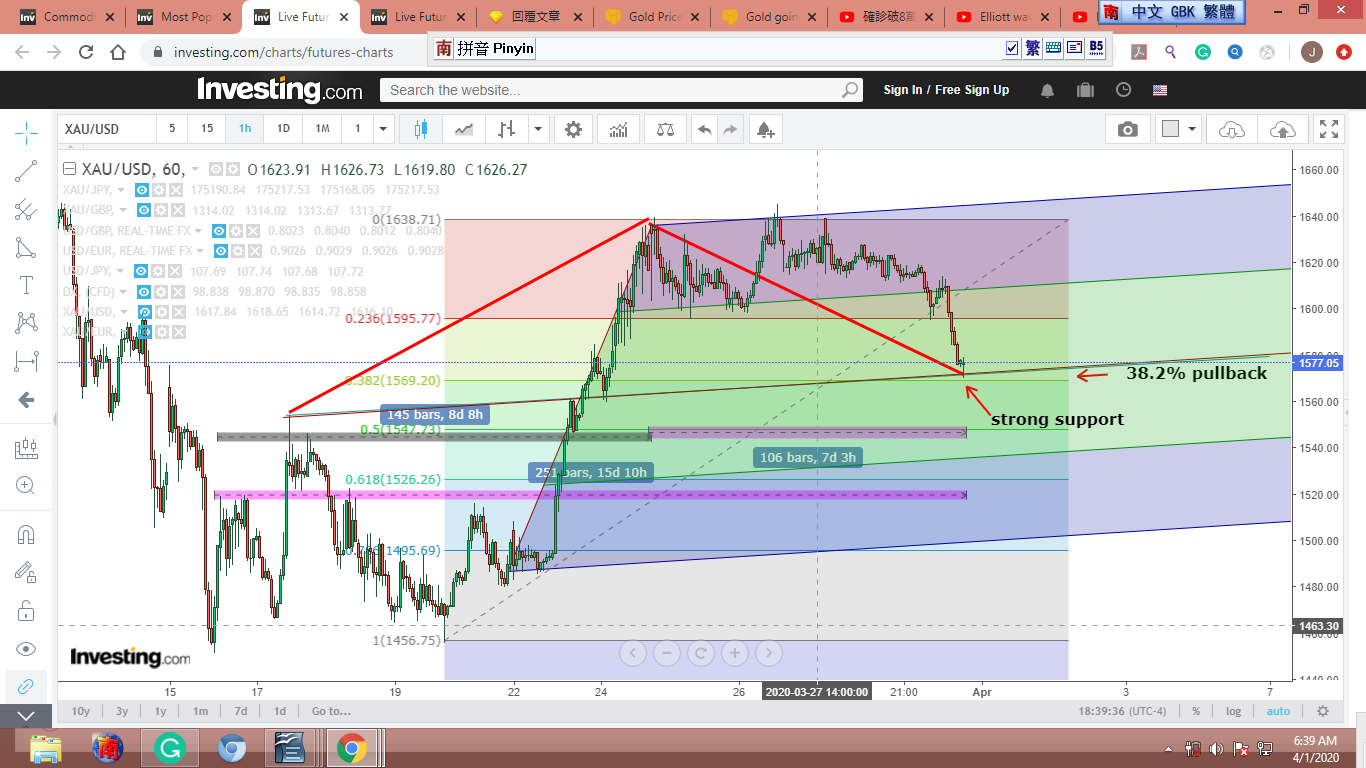
Task: Save chart layout to cloud
Action: (1282, 129)
